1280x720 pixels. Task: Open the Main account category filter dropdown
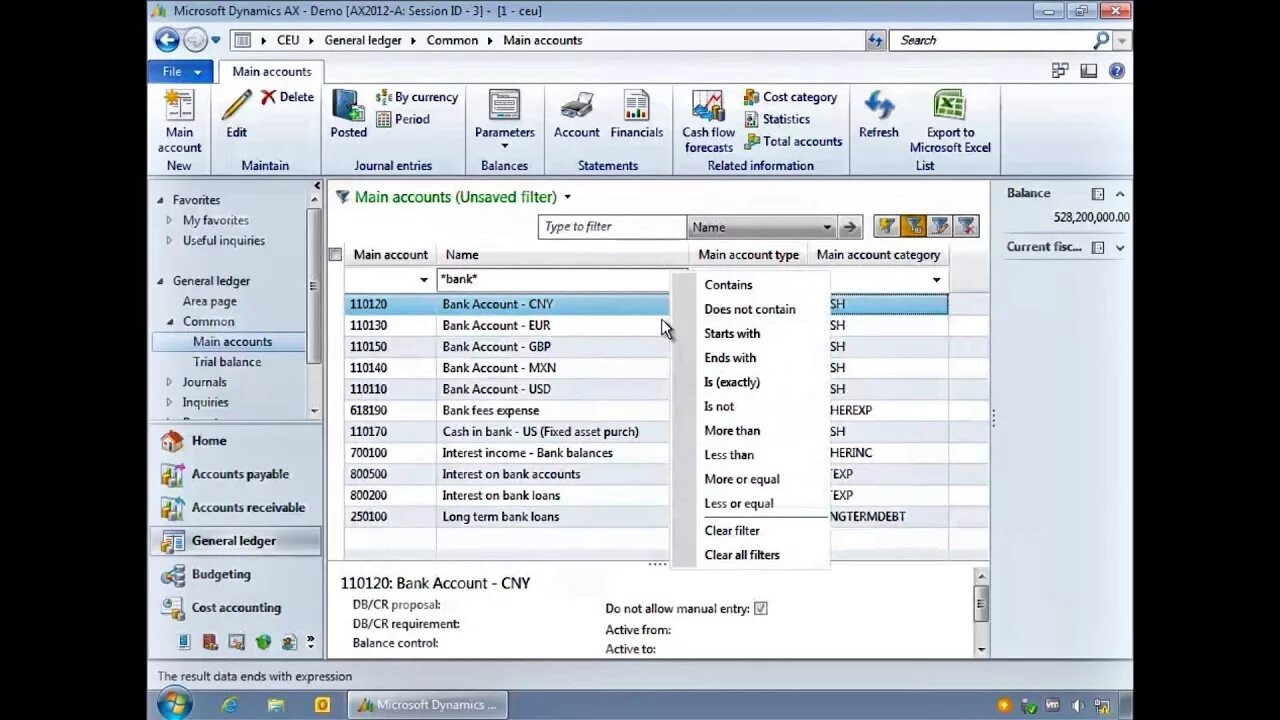(937, 280)
